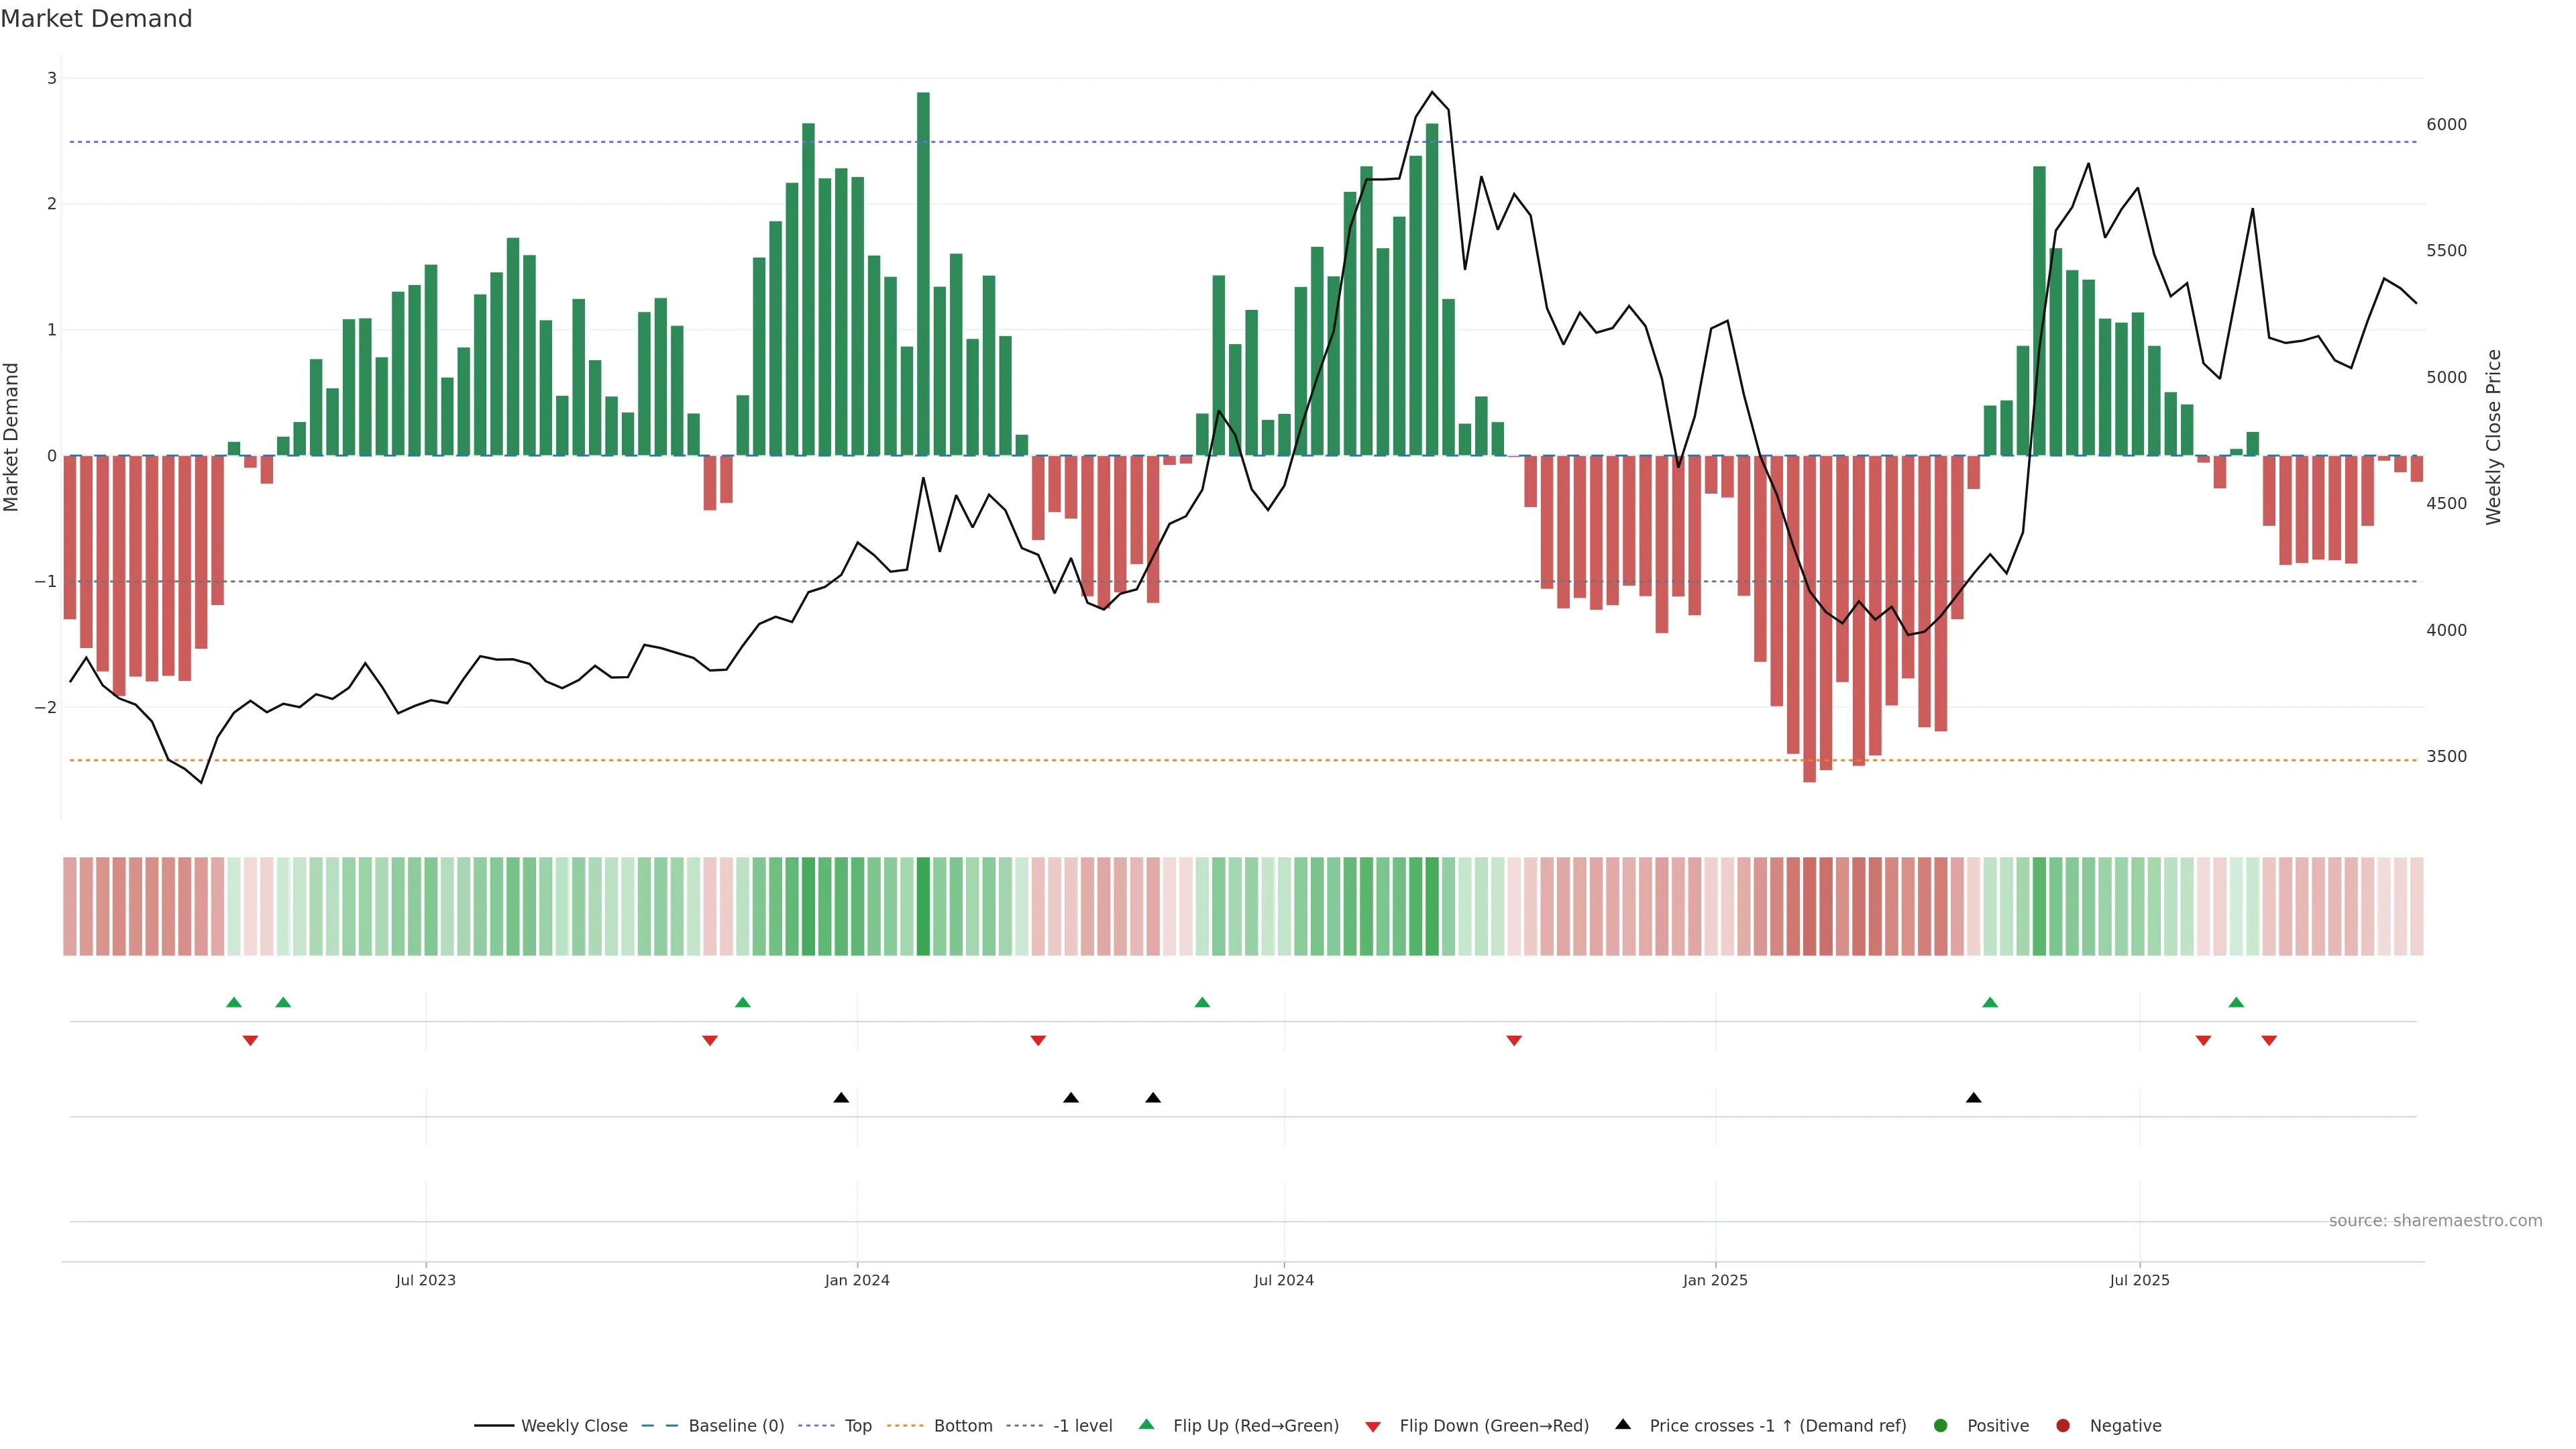Hide the Top threshold legend entry
2576x1449 pixels.
(857, 1425)
